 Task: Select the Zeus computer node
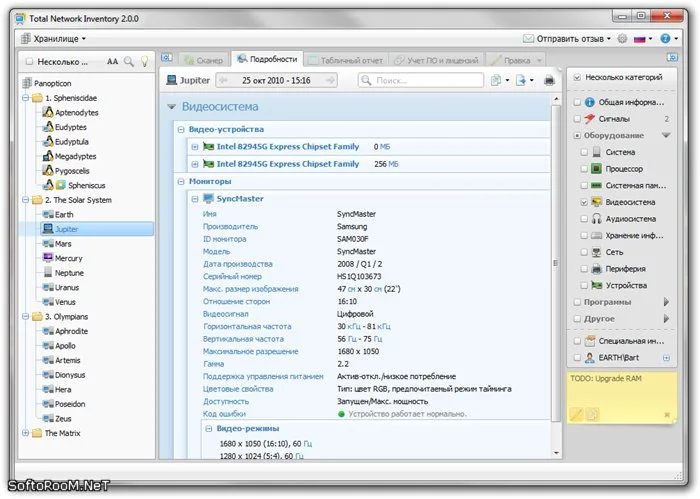point(63,419)
